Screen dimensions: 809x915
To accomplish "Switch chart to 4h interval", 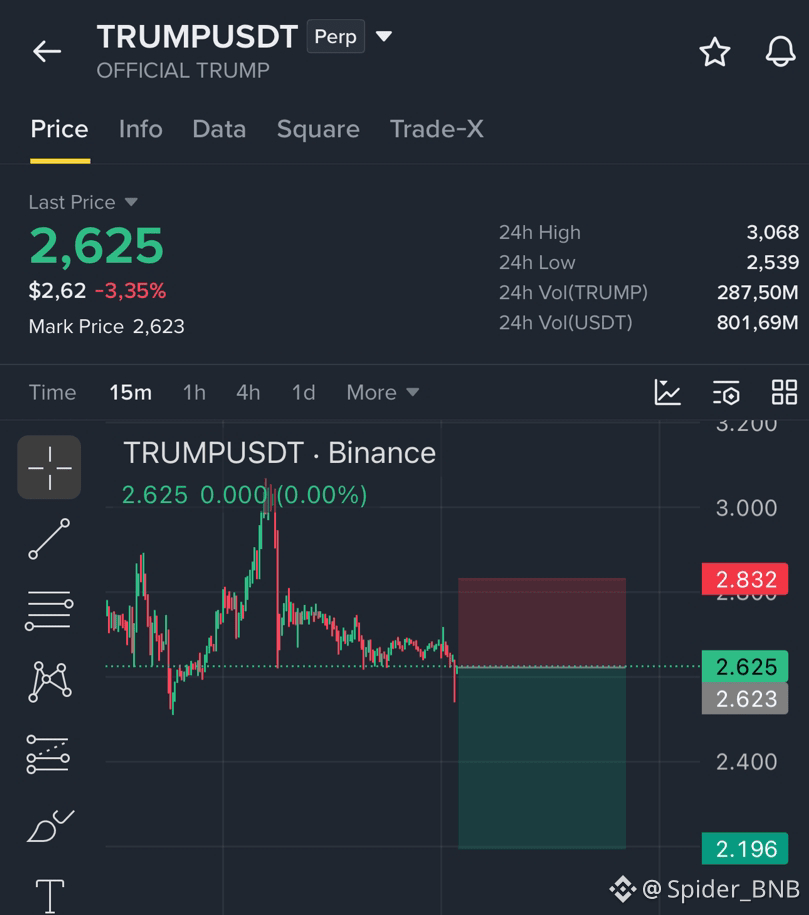I will click(248, 392).
